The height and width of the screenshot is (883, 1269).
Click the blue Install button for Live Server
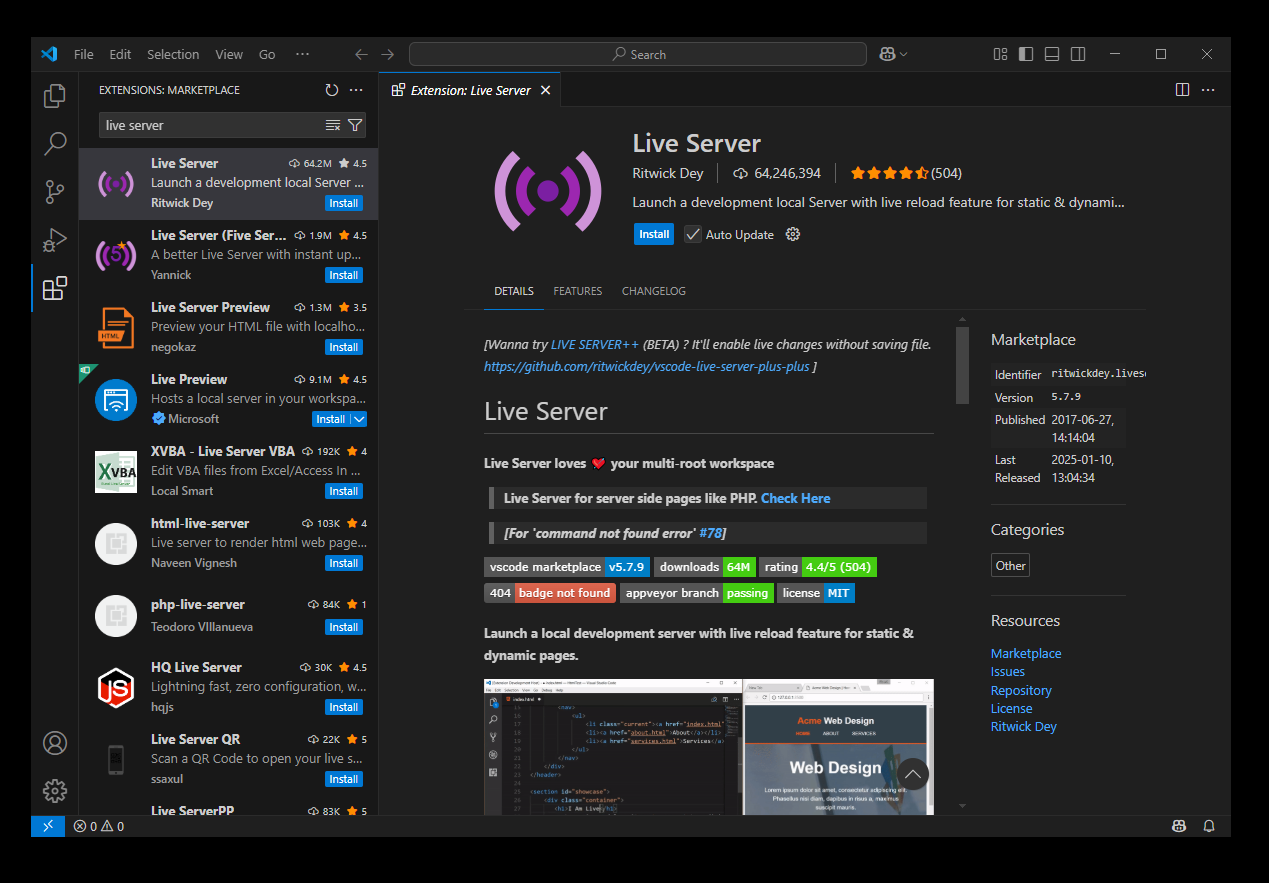tap(654, 234)
